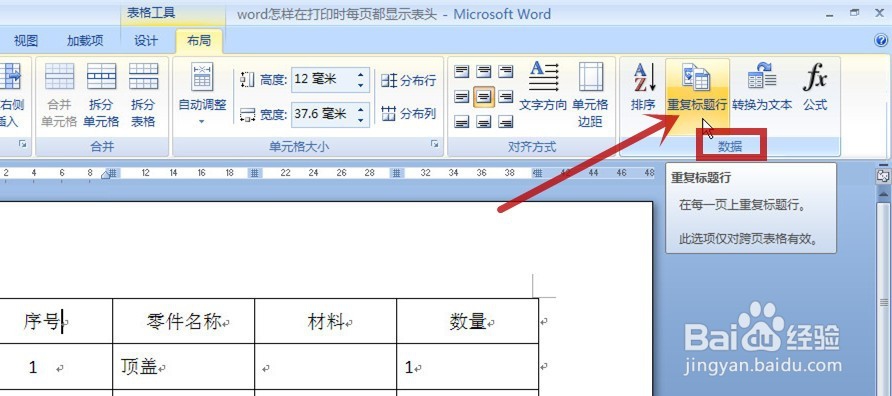Select the Layout (布局) tab

point(199,40)
